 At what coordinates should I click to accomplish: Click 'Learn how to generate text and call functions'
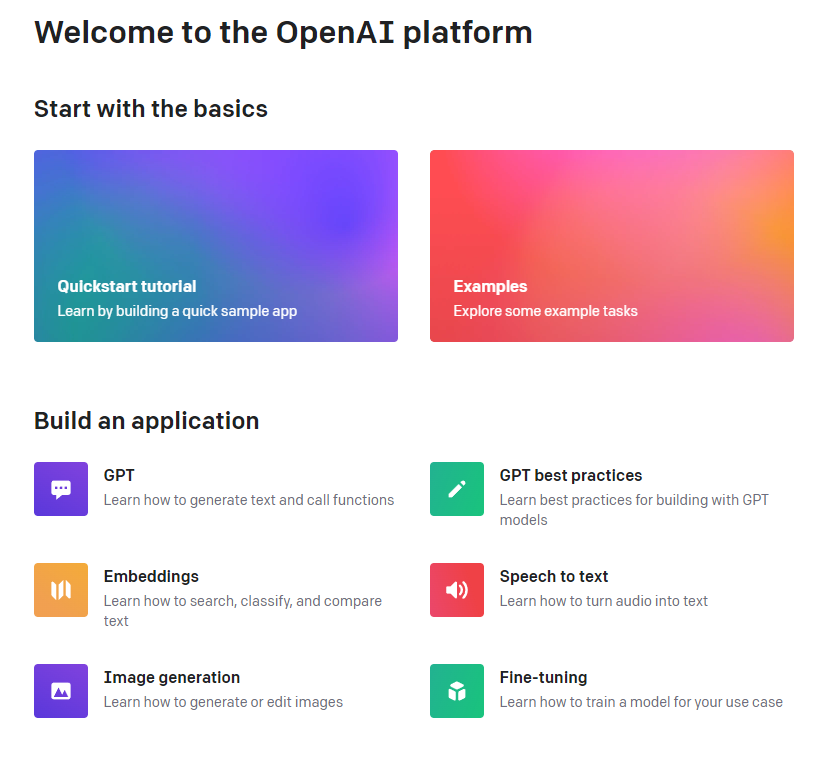point(249,500)
